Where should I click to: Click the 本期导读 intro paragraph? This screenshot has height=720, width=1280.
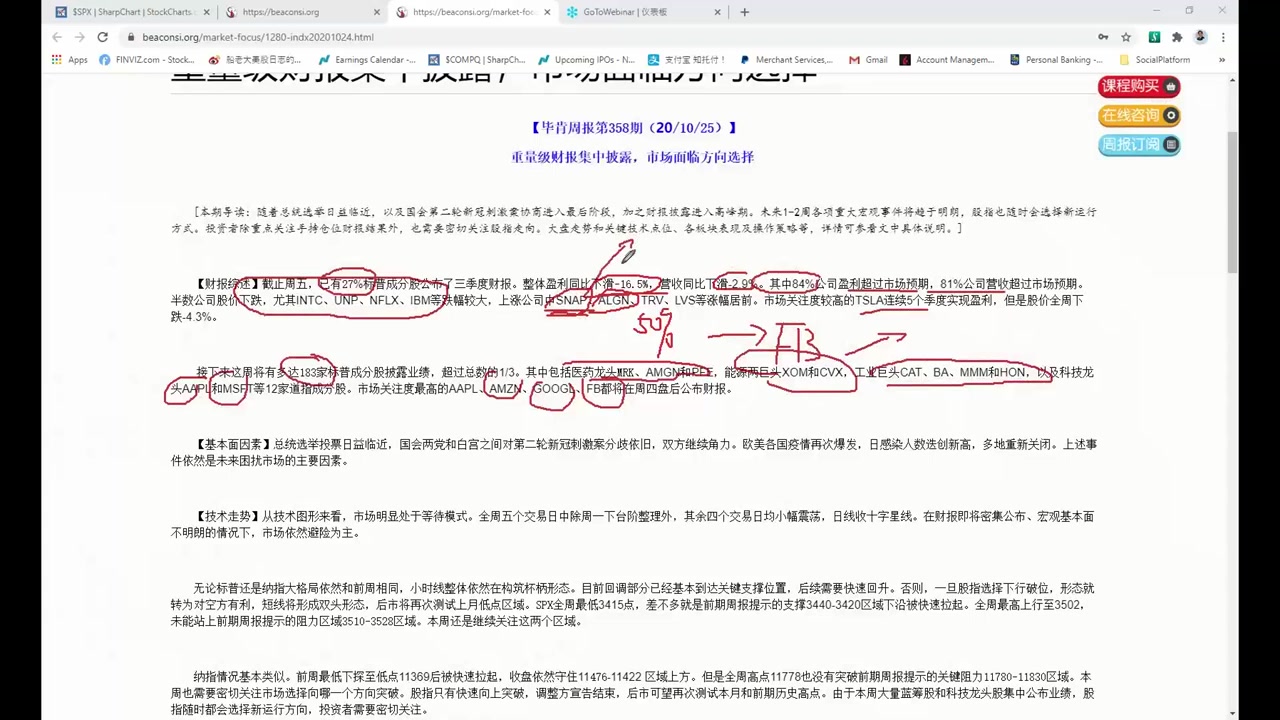(633, 220)
